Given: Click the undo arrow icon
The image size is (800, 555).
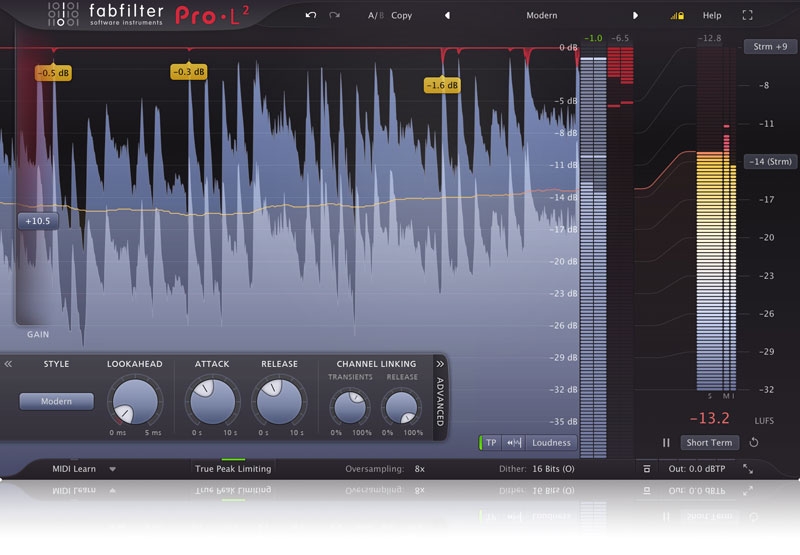Looking at the screenshot, I should (311, 16).
